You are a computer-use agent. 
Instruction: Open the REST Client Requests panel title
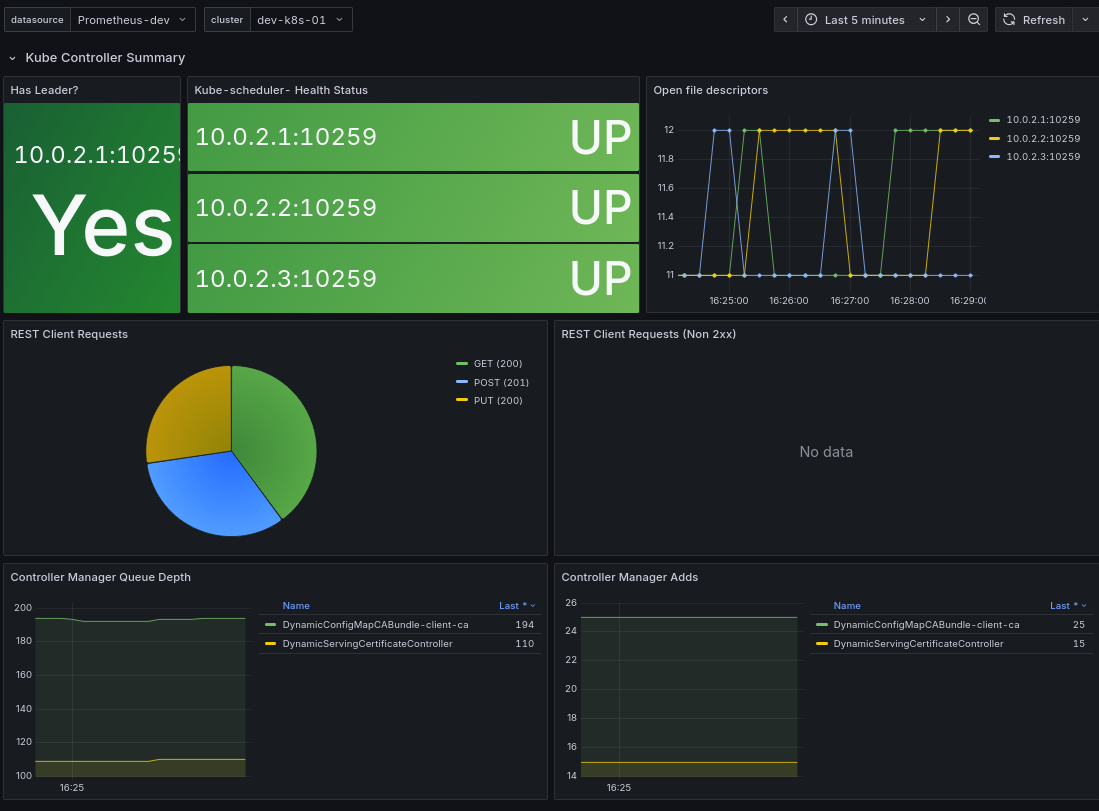(69, 334)
